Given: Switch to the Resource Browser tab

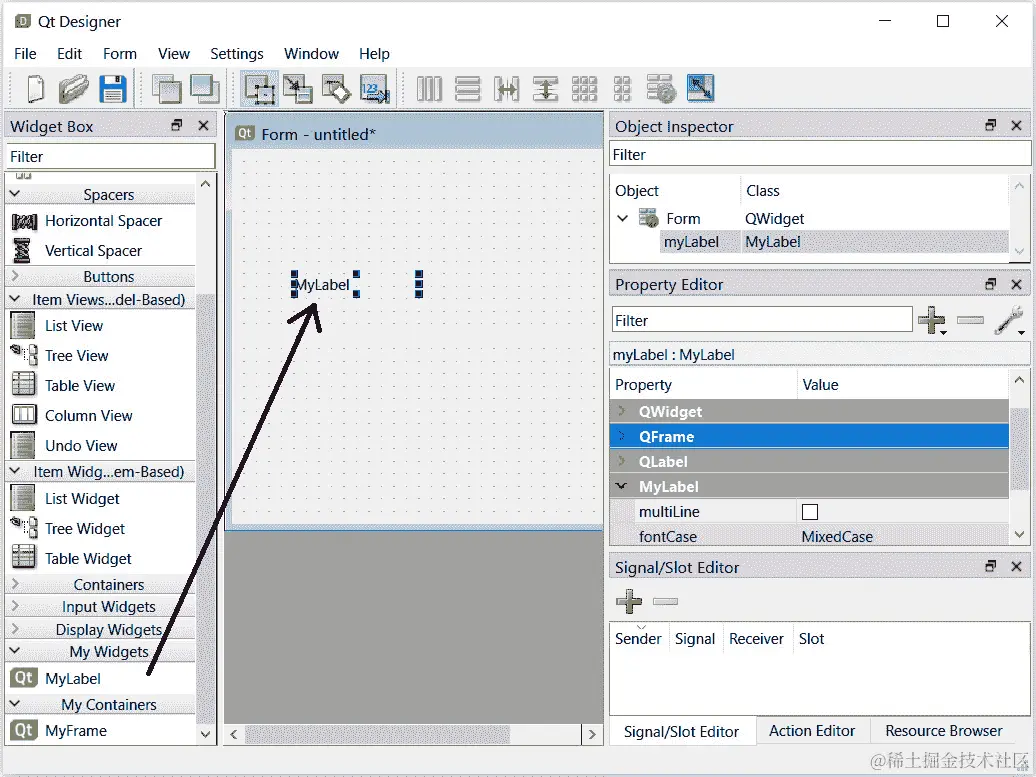Looking at the screenshot, I should point(944,731).
